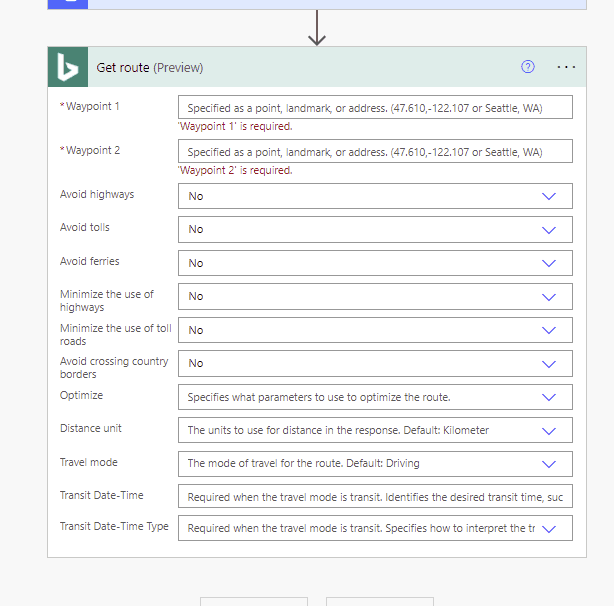Click the Waypoint 1 field label
The height and width of the screenshot is (606, 614).
pyautogui.click(x=90, y=106)
